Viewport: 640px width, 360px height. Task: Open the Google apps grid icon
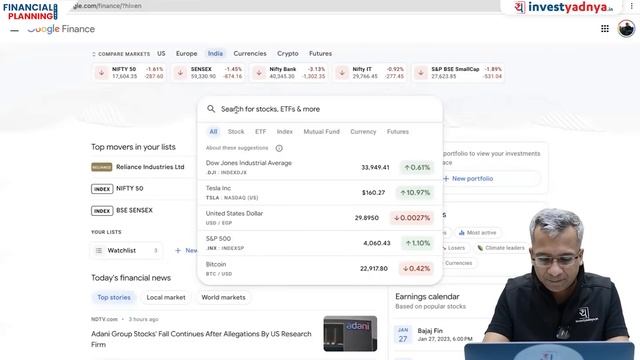pyautogui.click(x=605, y=29)
